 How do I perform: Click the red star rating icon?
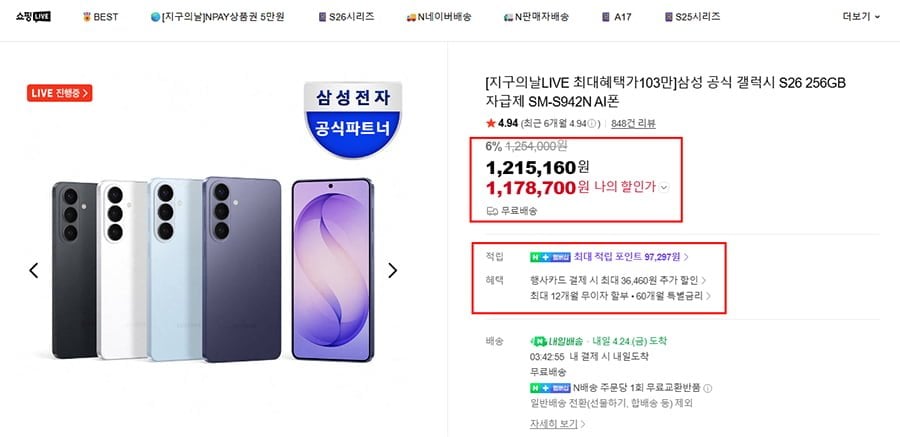489,124
